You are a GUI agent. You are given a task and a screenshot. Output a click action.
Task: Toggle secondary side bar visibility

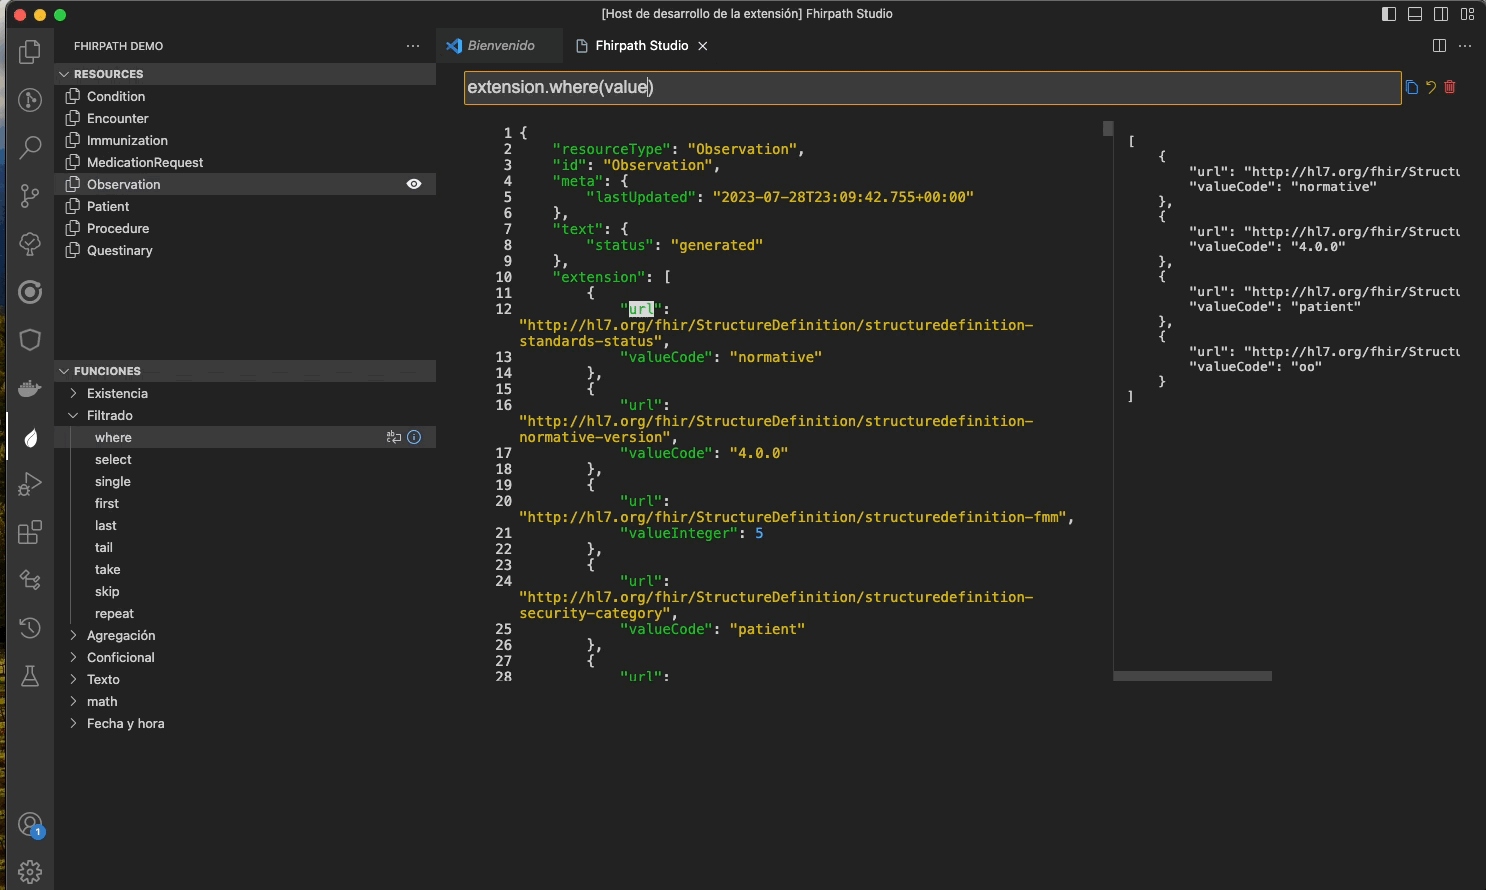pos(1441,14)
